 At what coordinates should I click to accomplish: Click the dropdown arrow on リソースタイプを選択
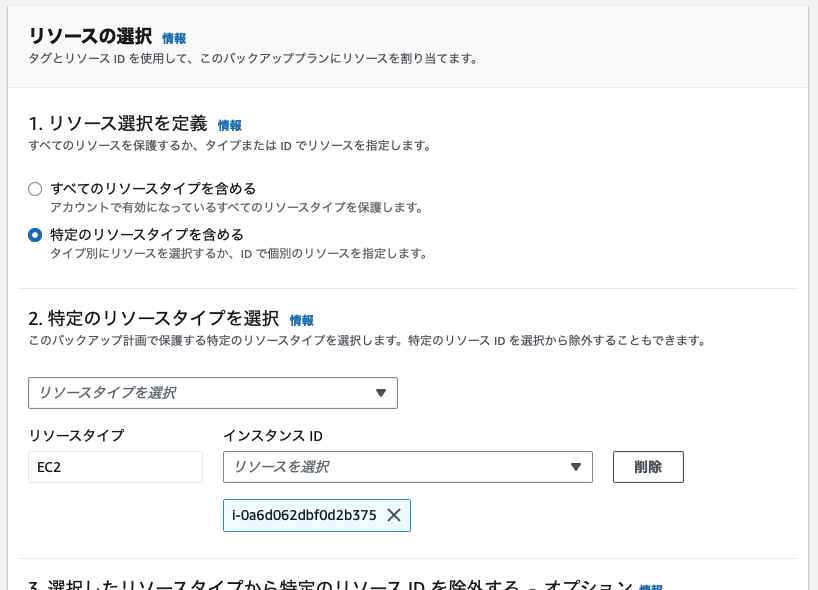[381, 393]
